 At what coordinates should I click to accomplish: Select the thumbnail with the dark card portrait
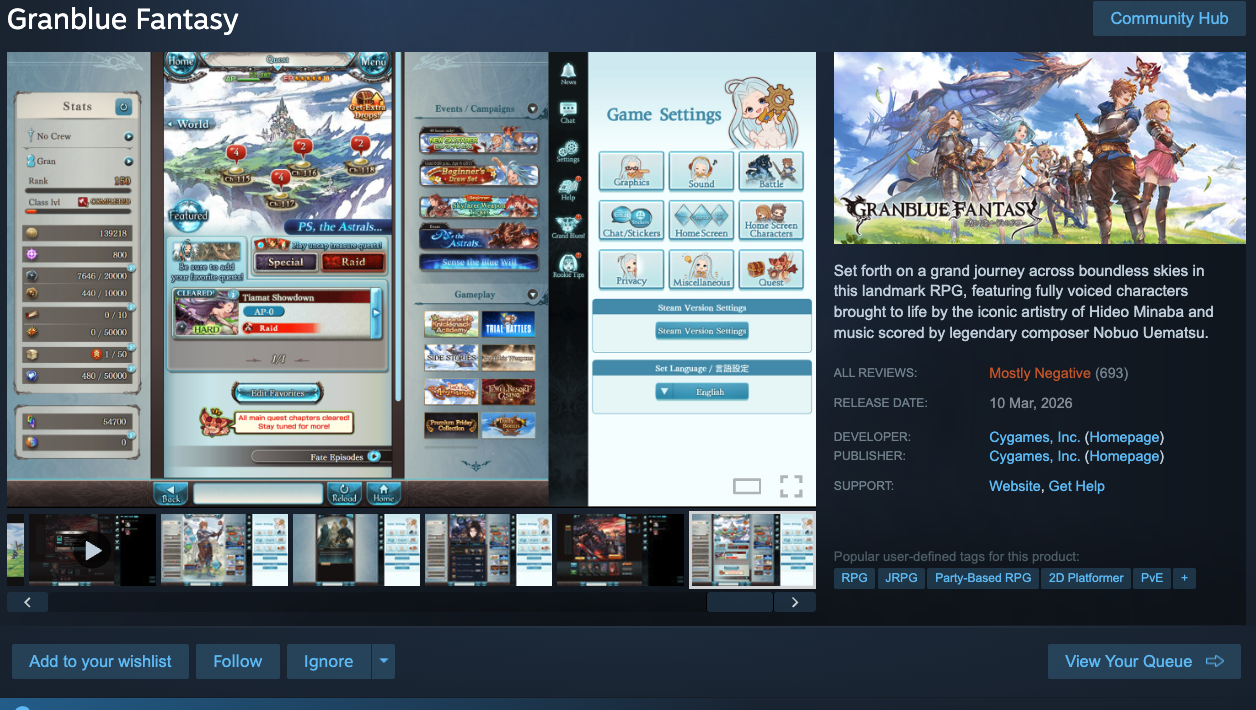[356, 550]
